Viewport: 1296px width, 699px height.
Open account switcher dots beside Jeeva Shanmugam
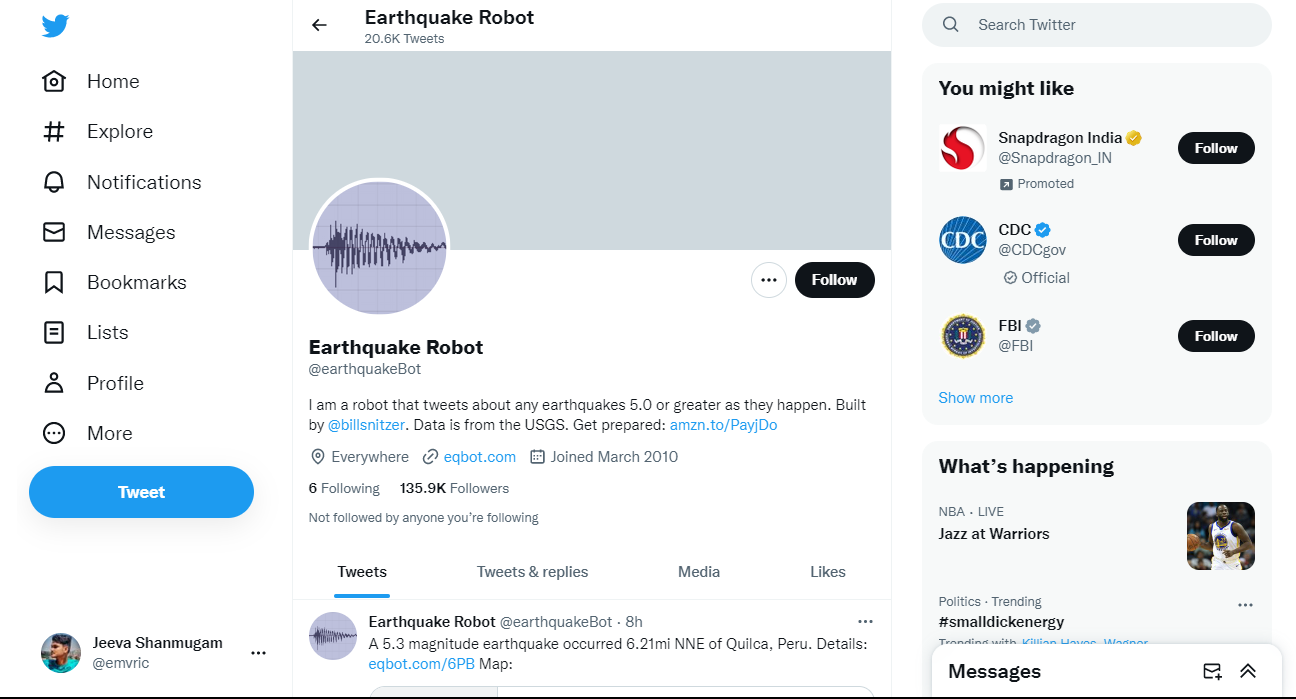(x=258, y=653)
